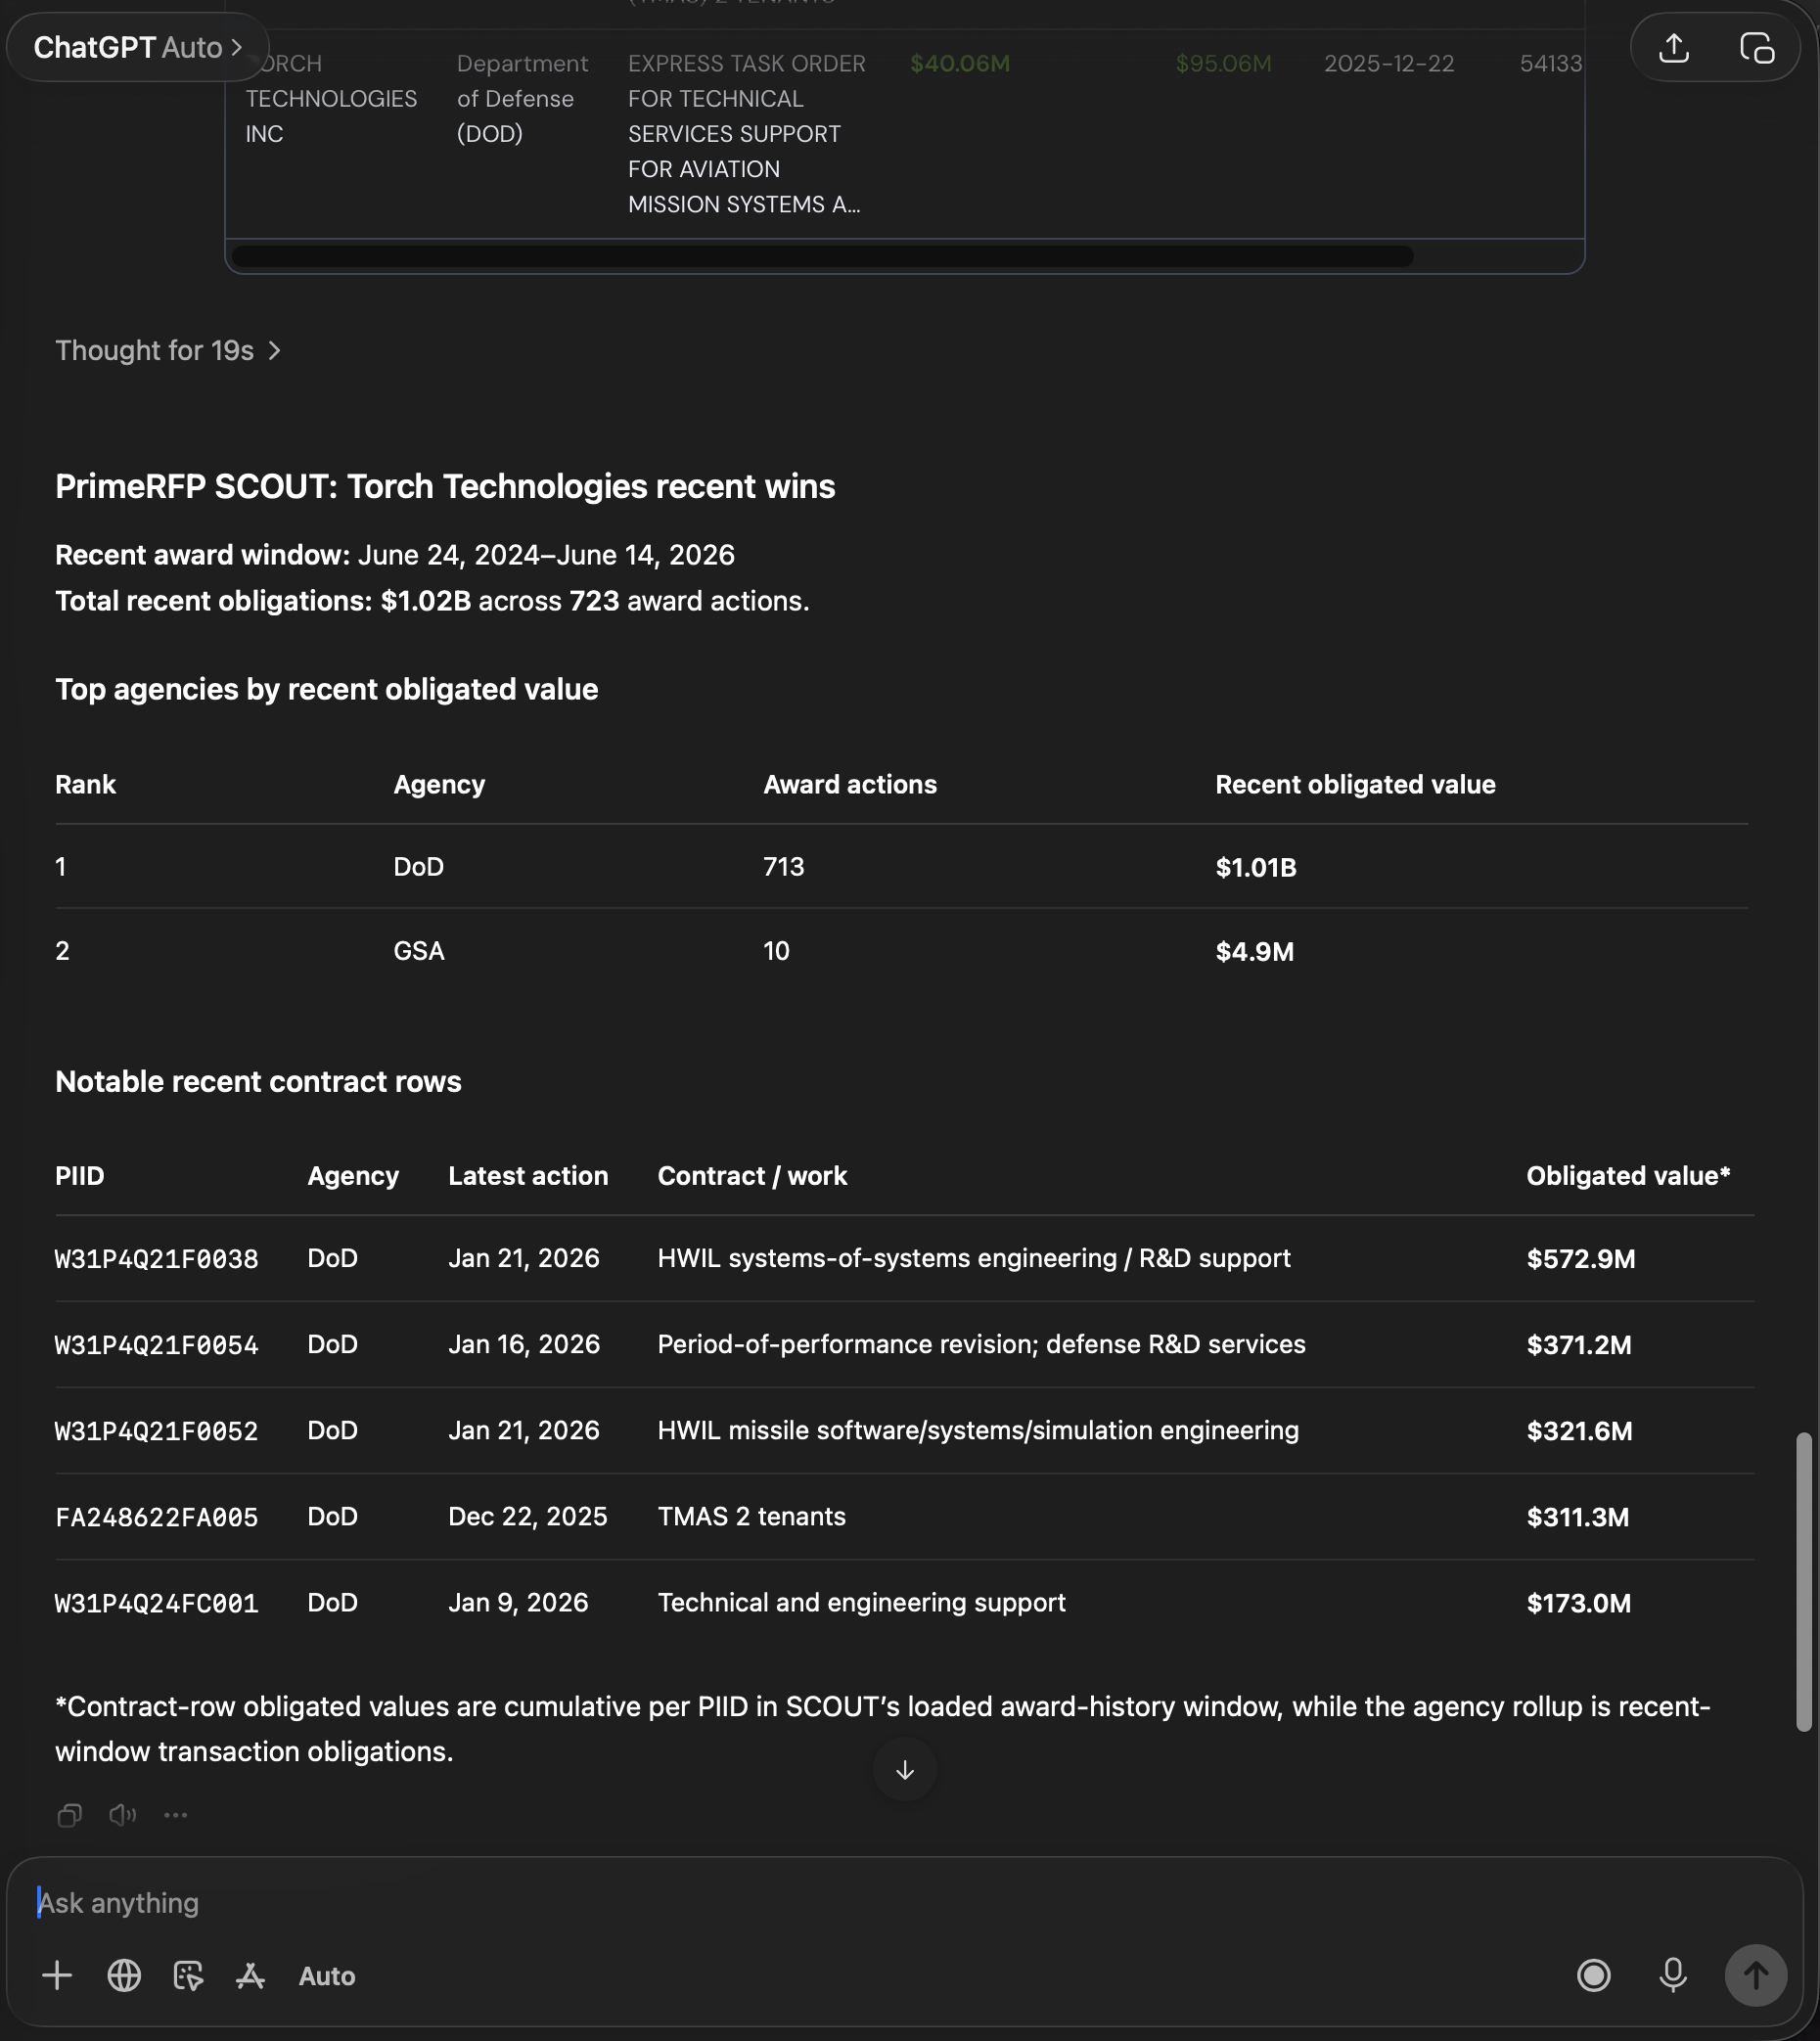The width and height of the screenshot is (1820, 2041).
Task: Click PIID W31P4Q21F0052
Action: coord(157,1430)
